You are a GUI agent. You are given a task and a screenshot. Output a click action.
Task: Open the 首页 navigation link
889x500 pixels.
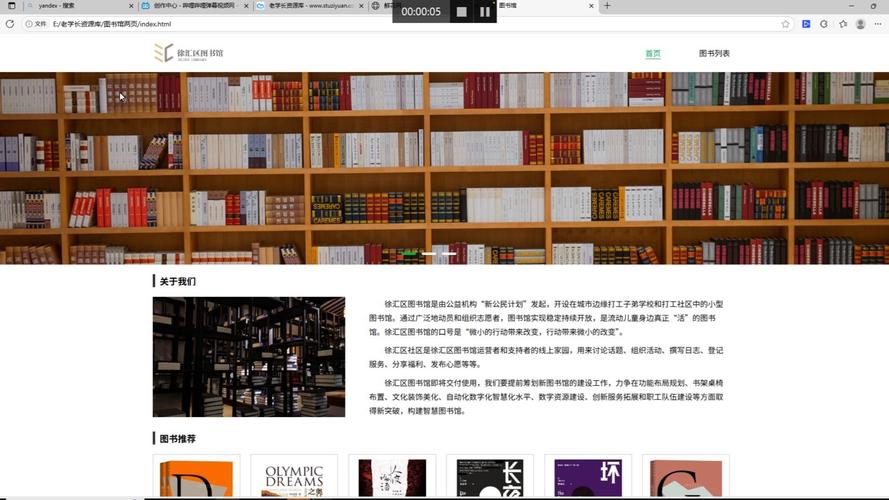click(x=653, y=53)
